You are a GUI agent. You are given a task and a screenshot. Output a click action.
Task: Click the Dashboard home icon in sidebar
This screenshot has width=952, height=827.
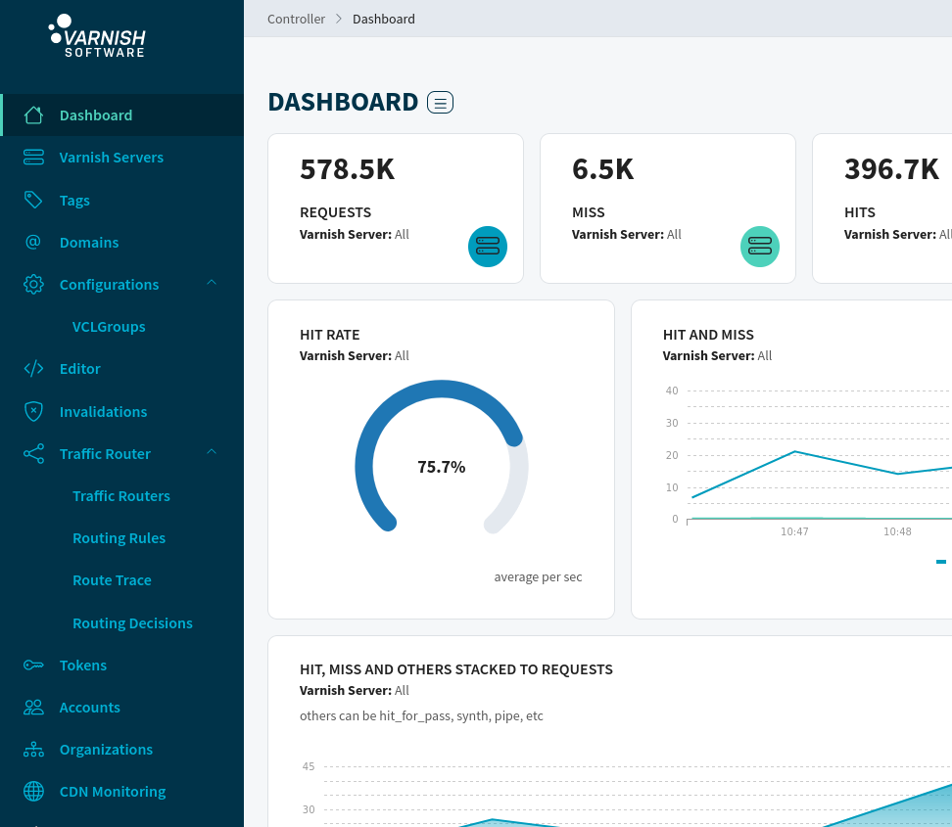pyautogui.click(x=34, y=115)
